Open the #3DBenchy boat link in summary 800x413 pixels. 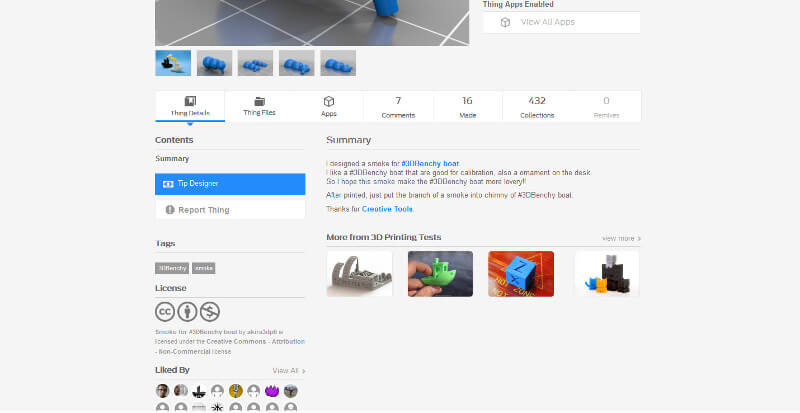point(429,162)
